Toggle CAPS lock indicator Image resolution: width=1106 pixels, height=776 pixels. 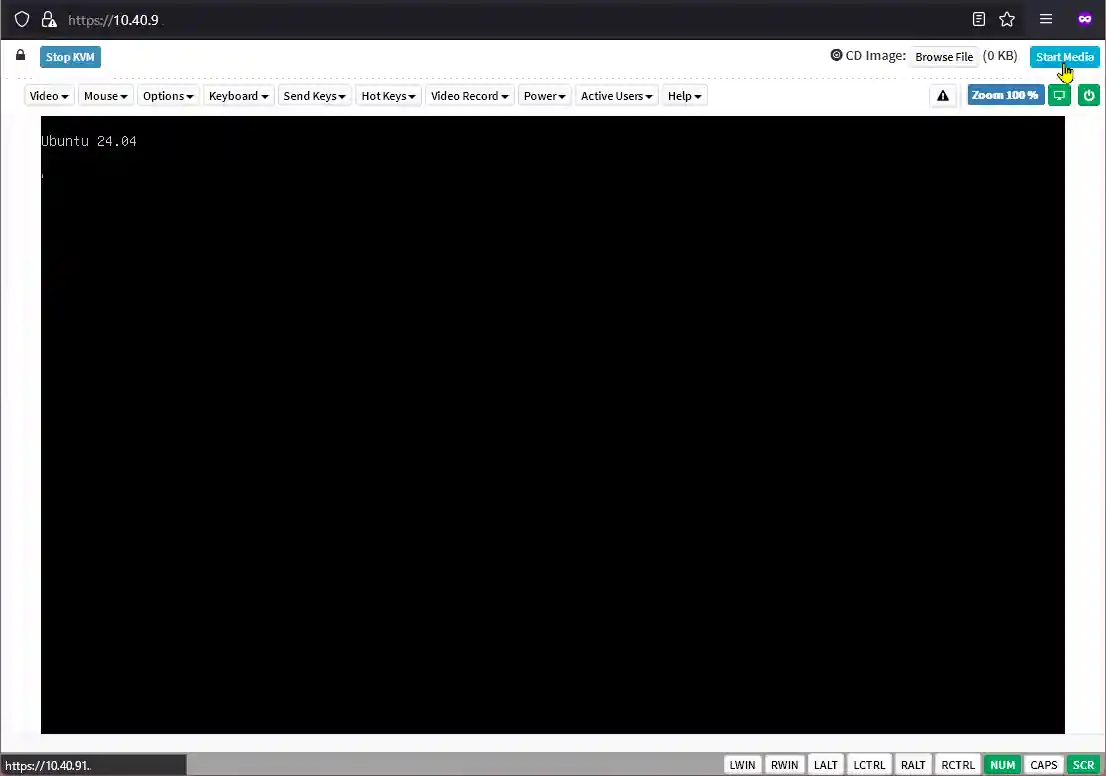pos(1043,765)
